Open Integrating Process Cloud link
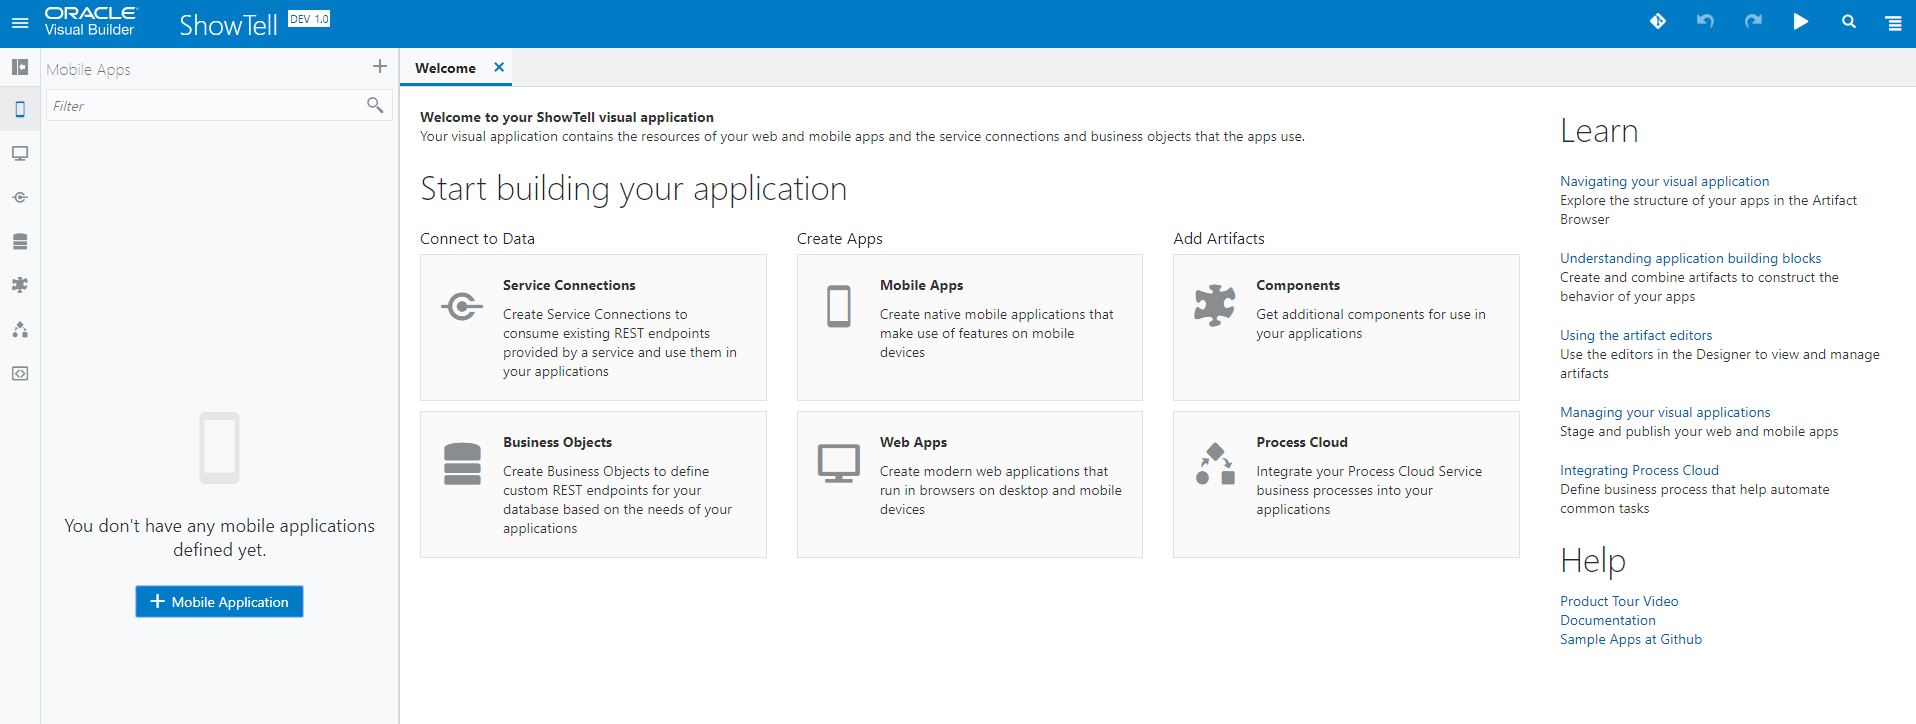Screen dimensions: 1916x724 (1639, 470)
